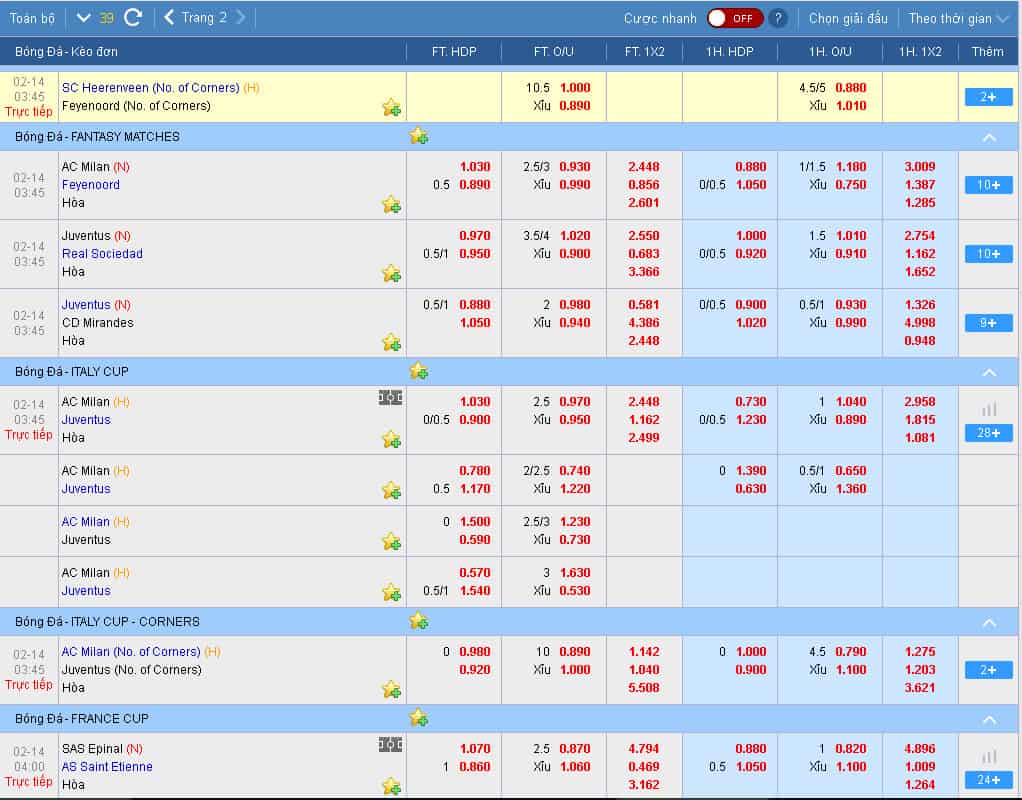Pick SAS Epinal 1H 1X2 odds 4.896

click(920, 748)
